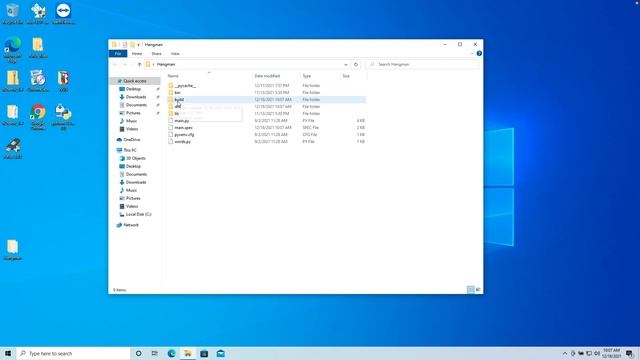The width and height of the screenshot is (640, 360).
Task: Open the address bar history dropdown
Action: pos(346,64)
